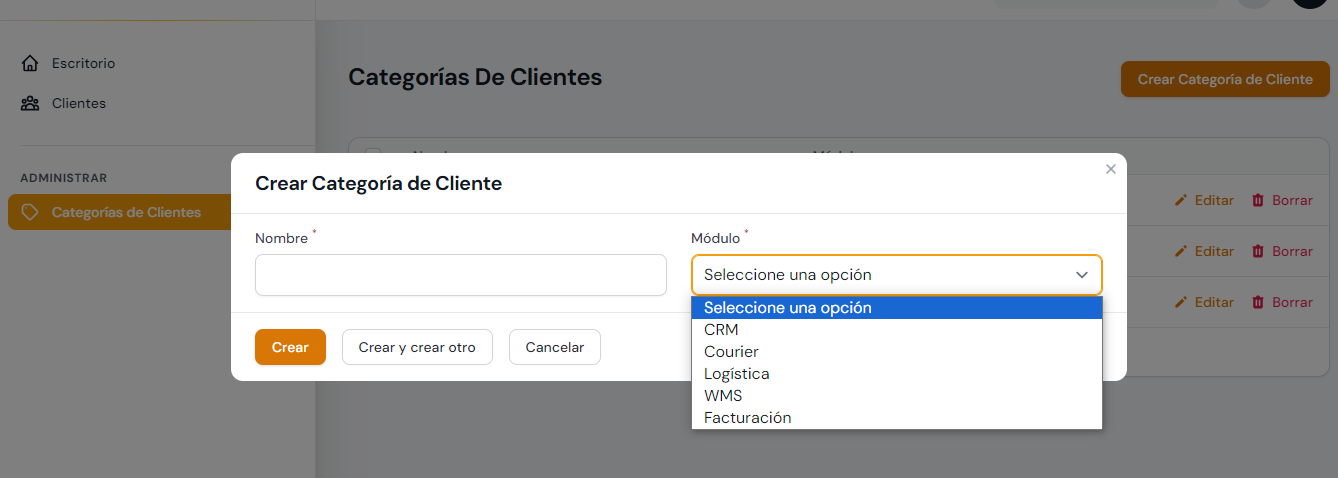Choose CRM from the Módulo list
1338x478 pixels.
(x=721, y=330)
